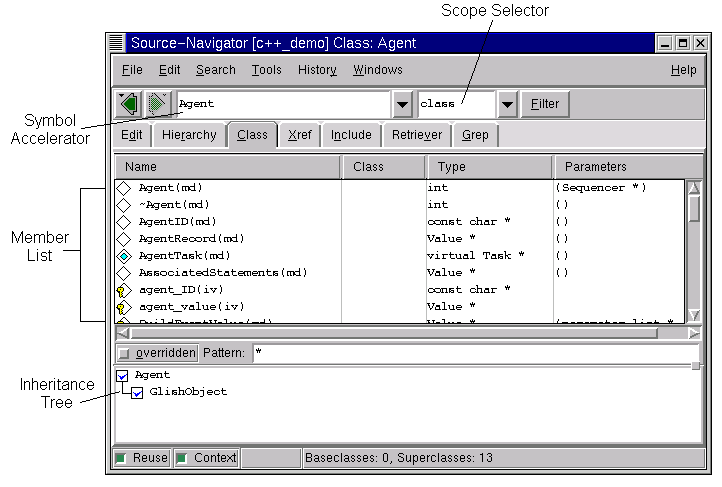722x487 pixels.
Task: Switch to the Edit tab
Action: [132, 135]
